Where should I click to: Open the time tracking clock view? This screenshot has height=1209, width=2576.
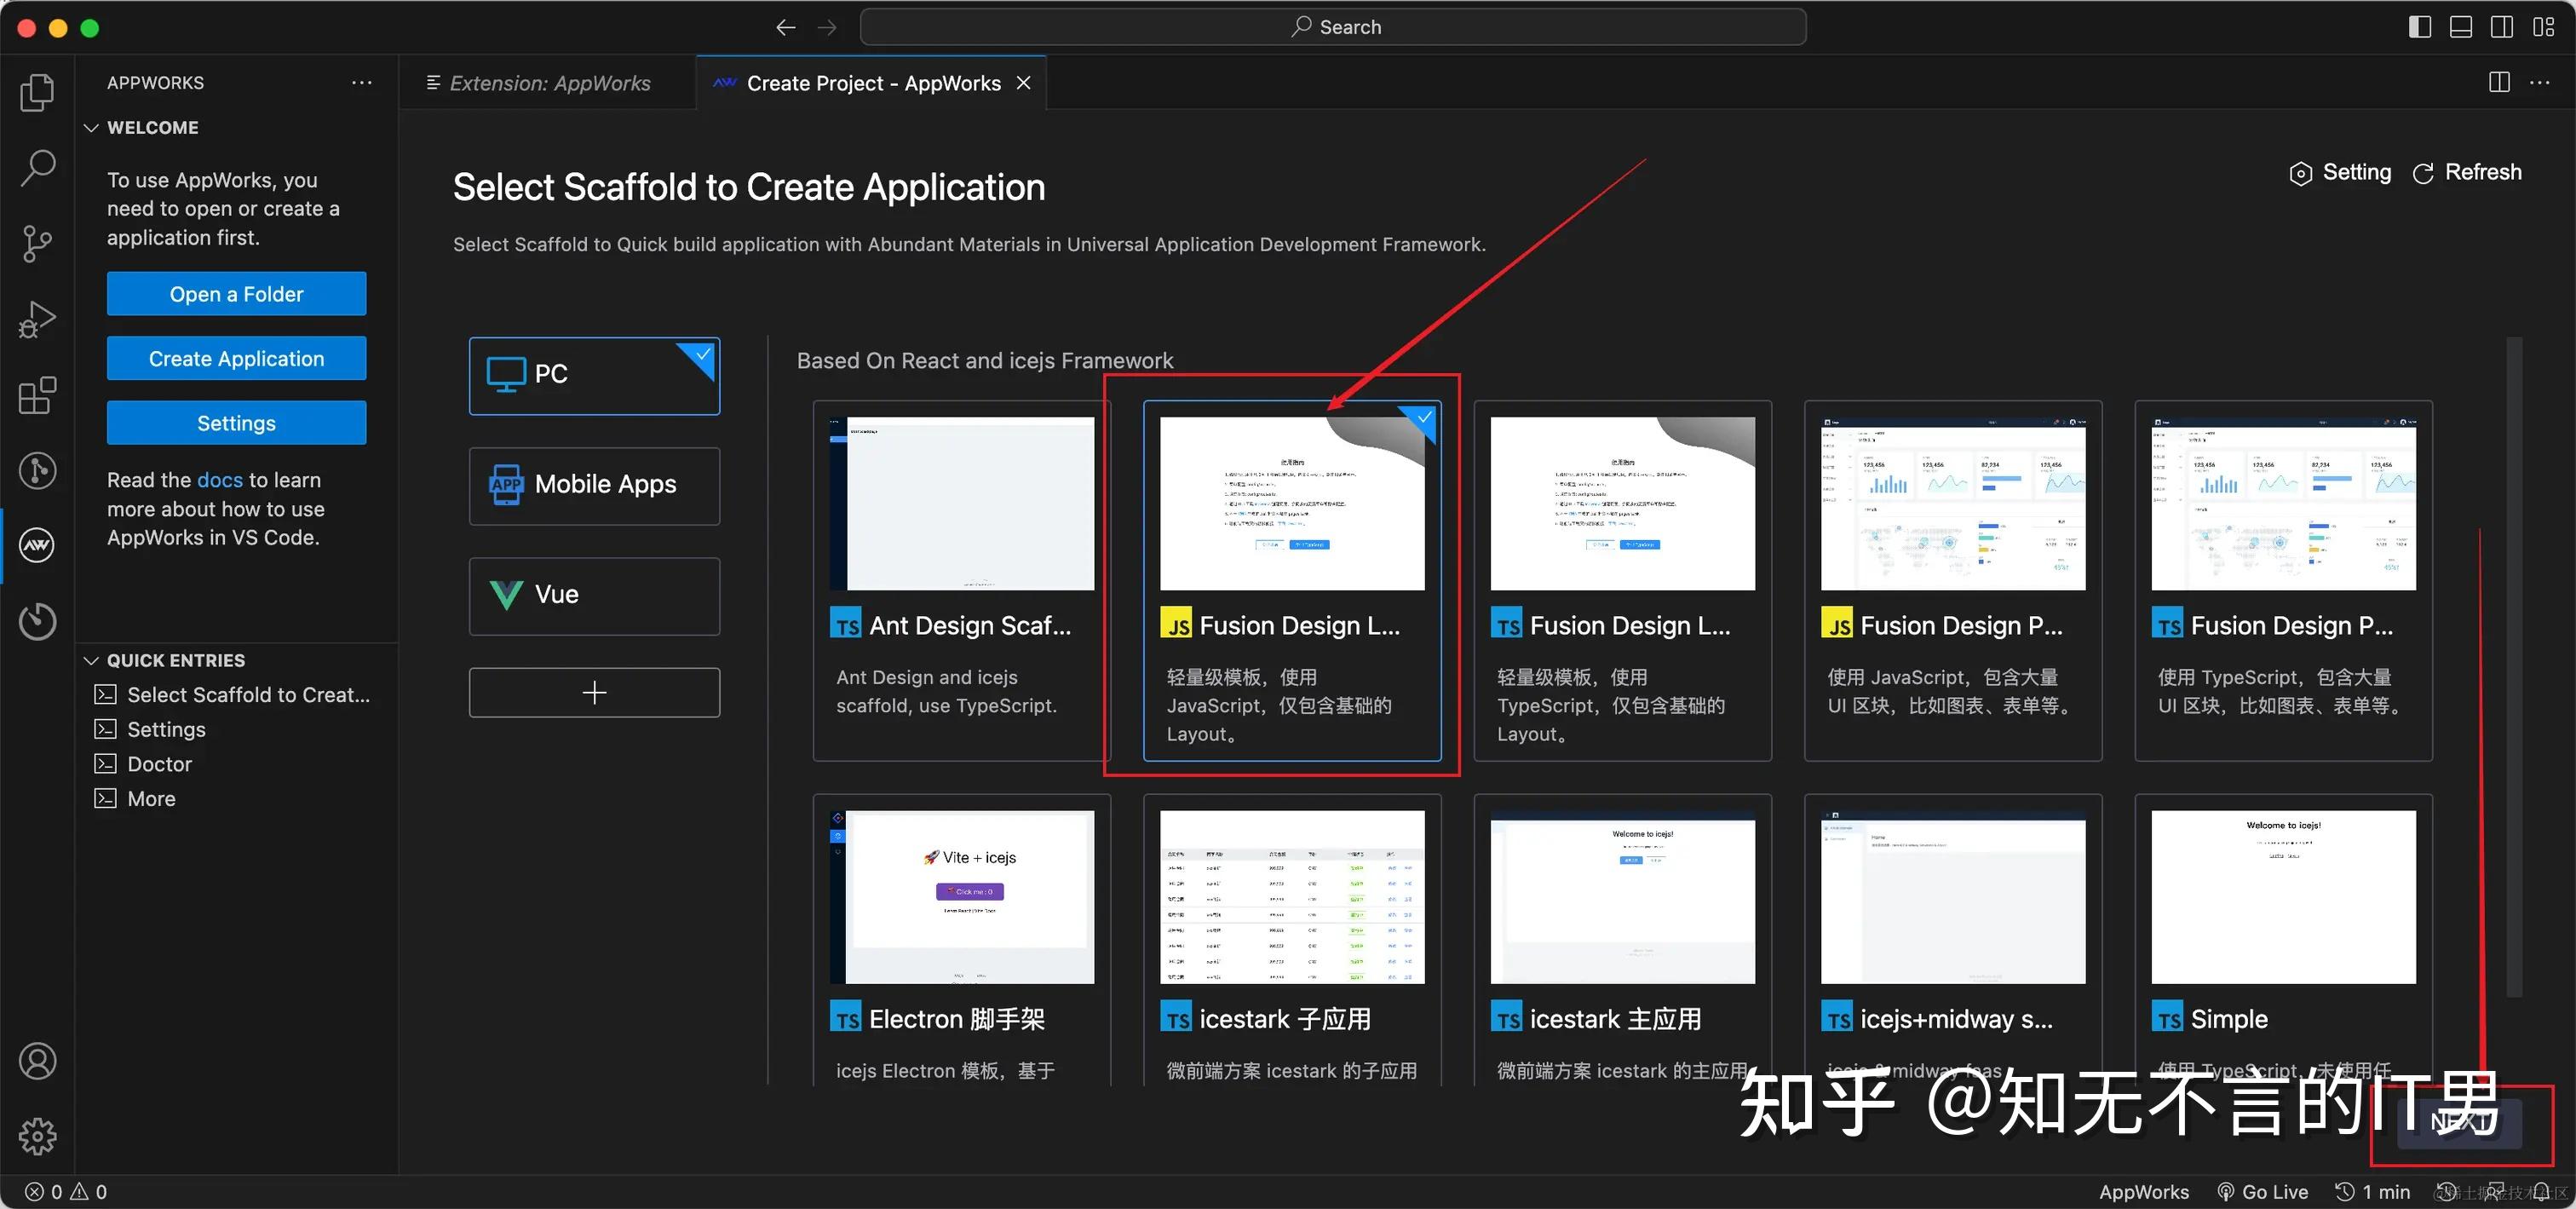coord(37,621)
